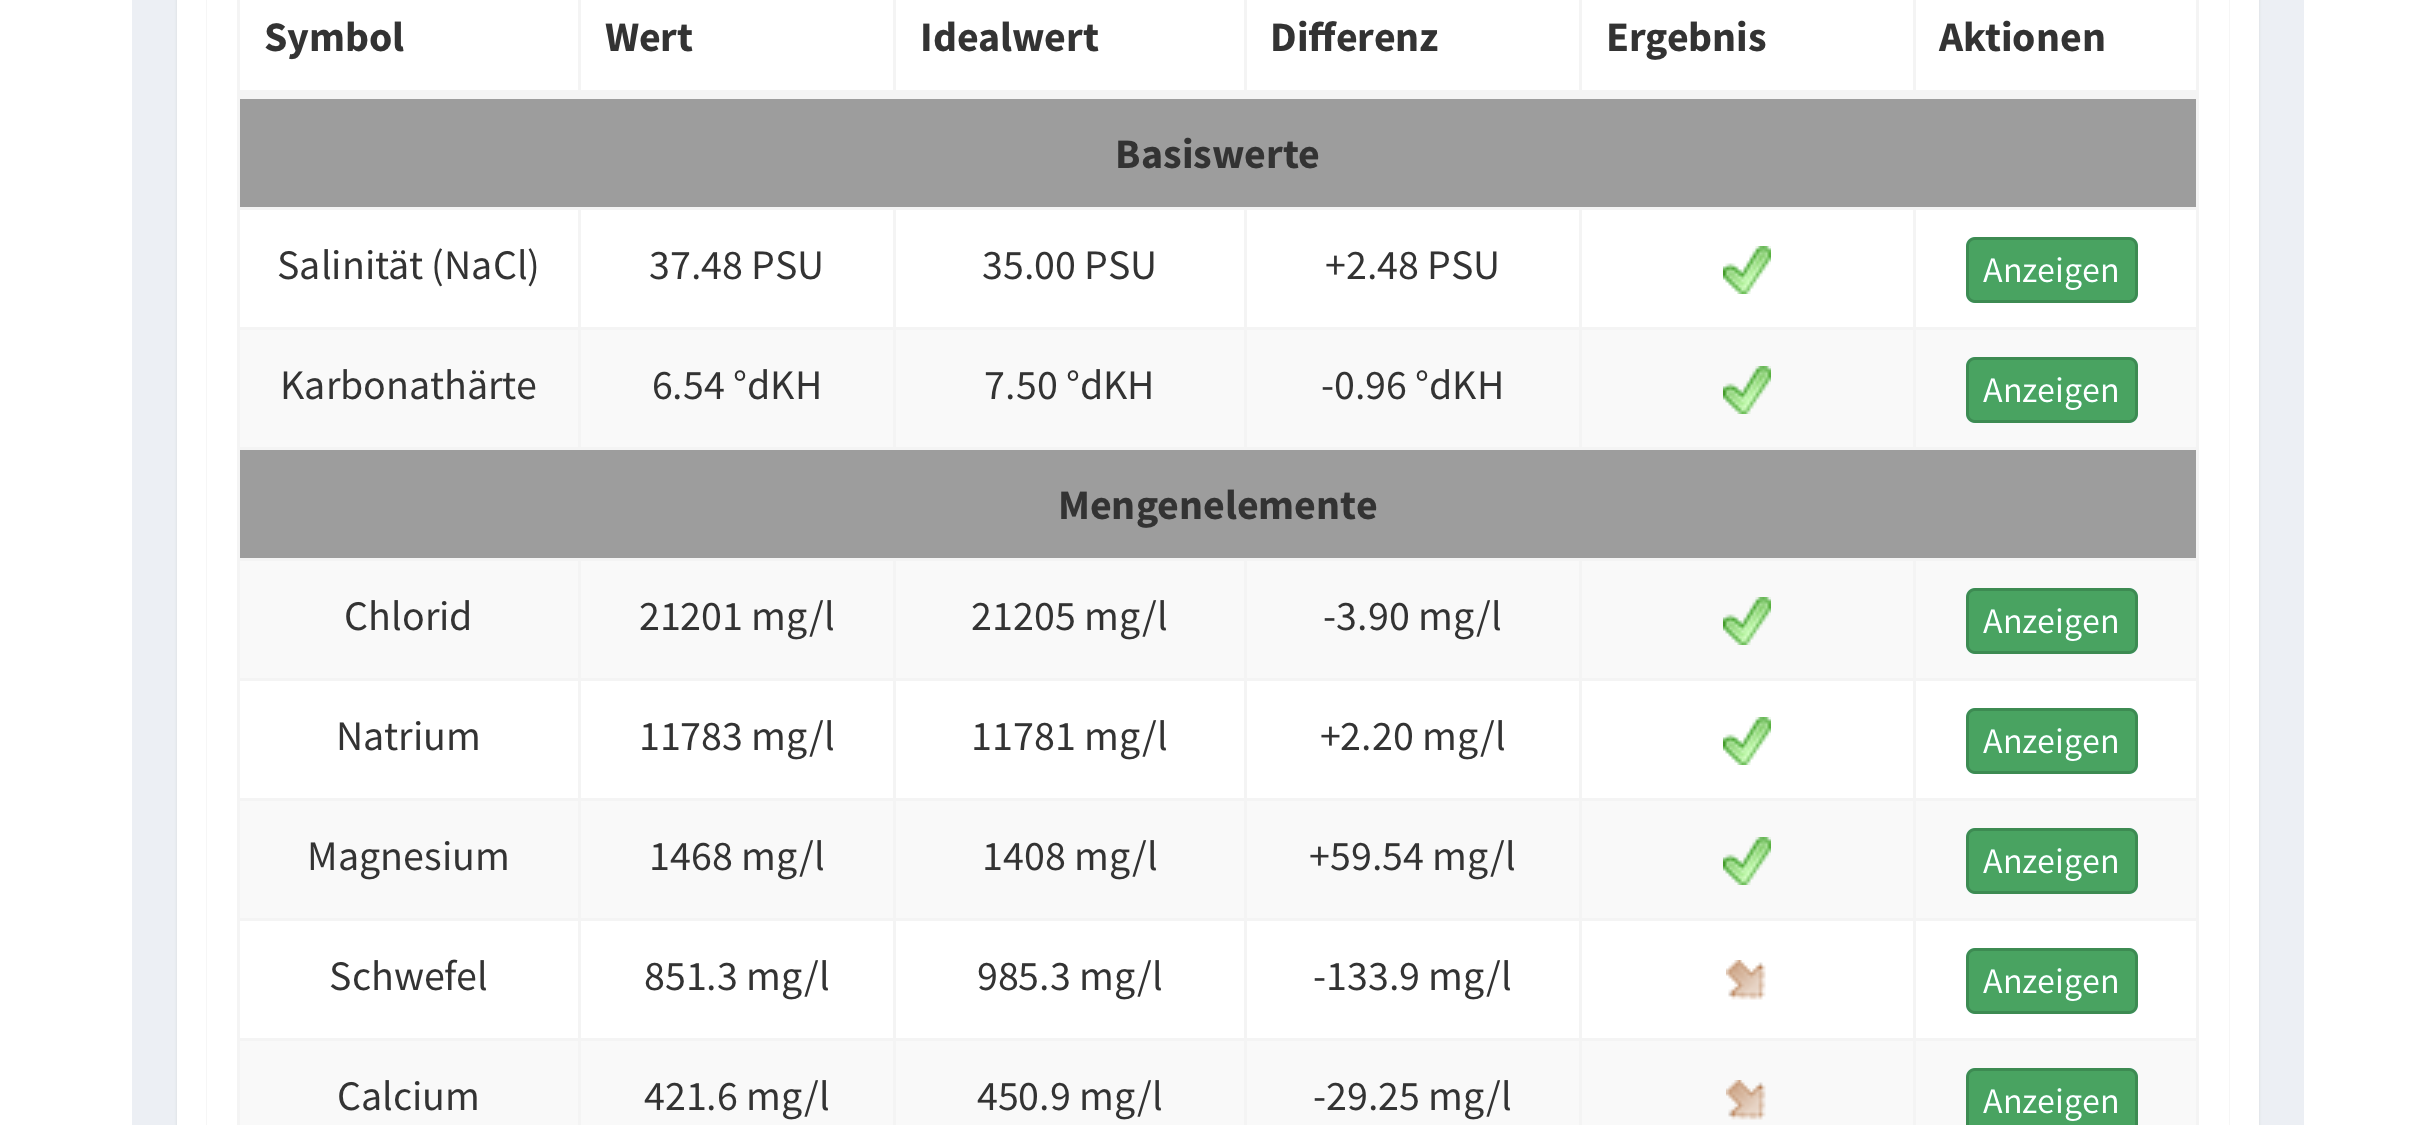
Task: Click the green checkmark for Salinität
Action: click(1746, 269)
